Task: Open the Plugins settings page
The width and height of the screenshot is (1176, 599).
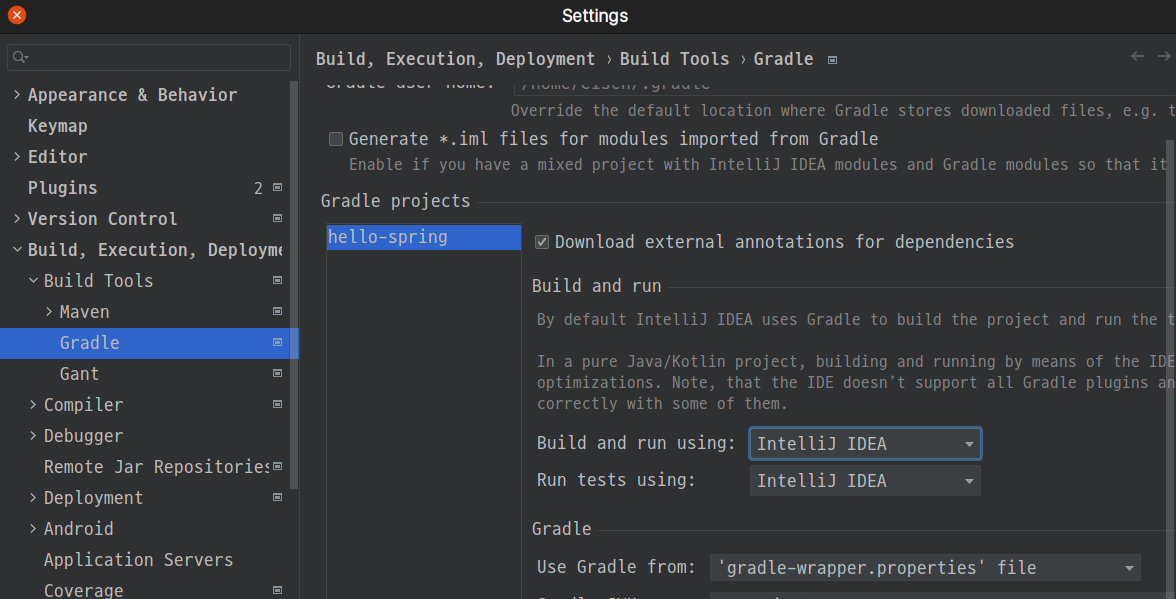Action: click(62, 187)
